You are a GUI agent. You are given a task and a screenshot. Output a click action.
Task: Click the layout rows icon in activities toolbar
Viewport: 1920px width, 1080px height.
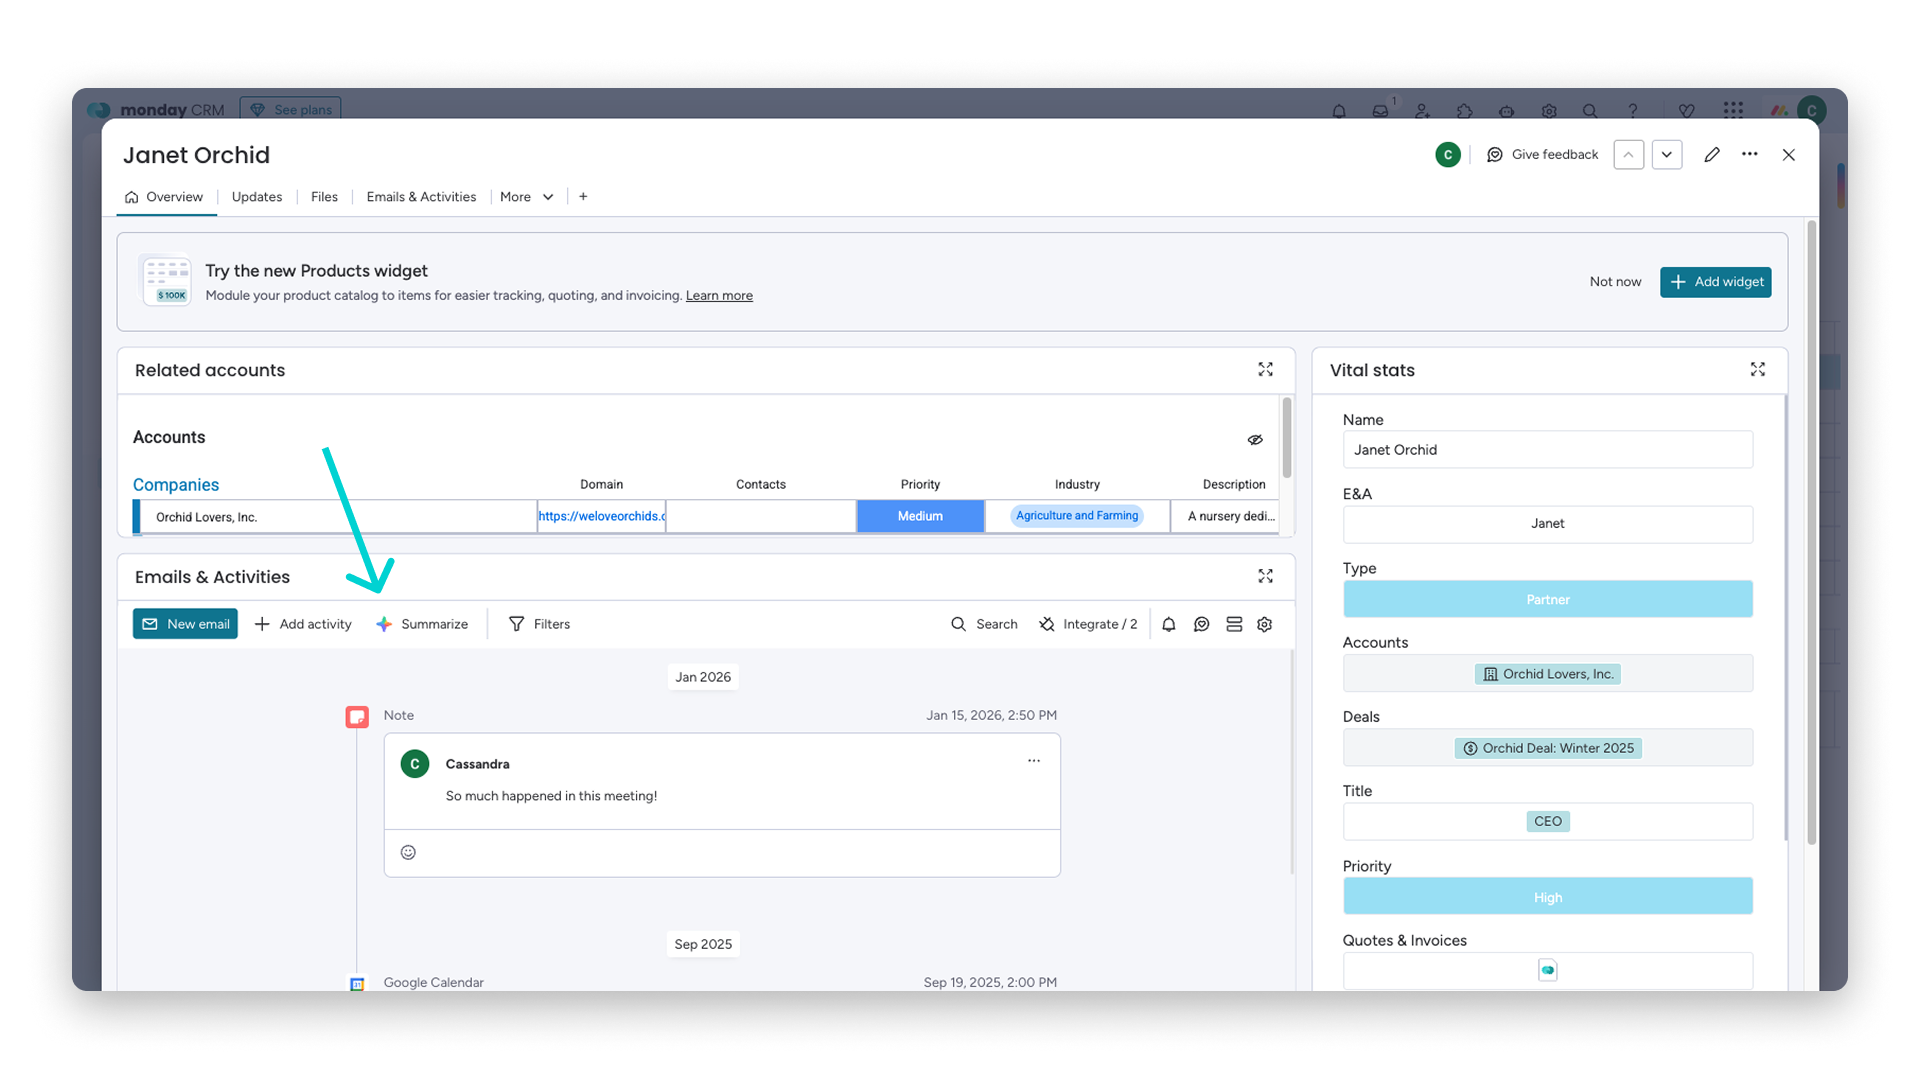coord(1234,624)
